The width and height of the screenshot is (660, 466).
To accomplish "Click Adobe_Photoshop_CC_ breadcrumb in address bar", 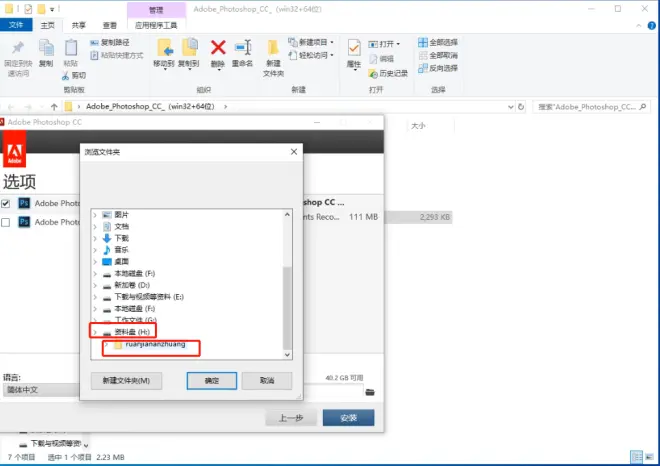I will point(150,107).
